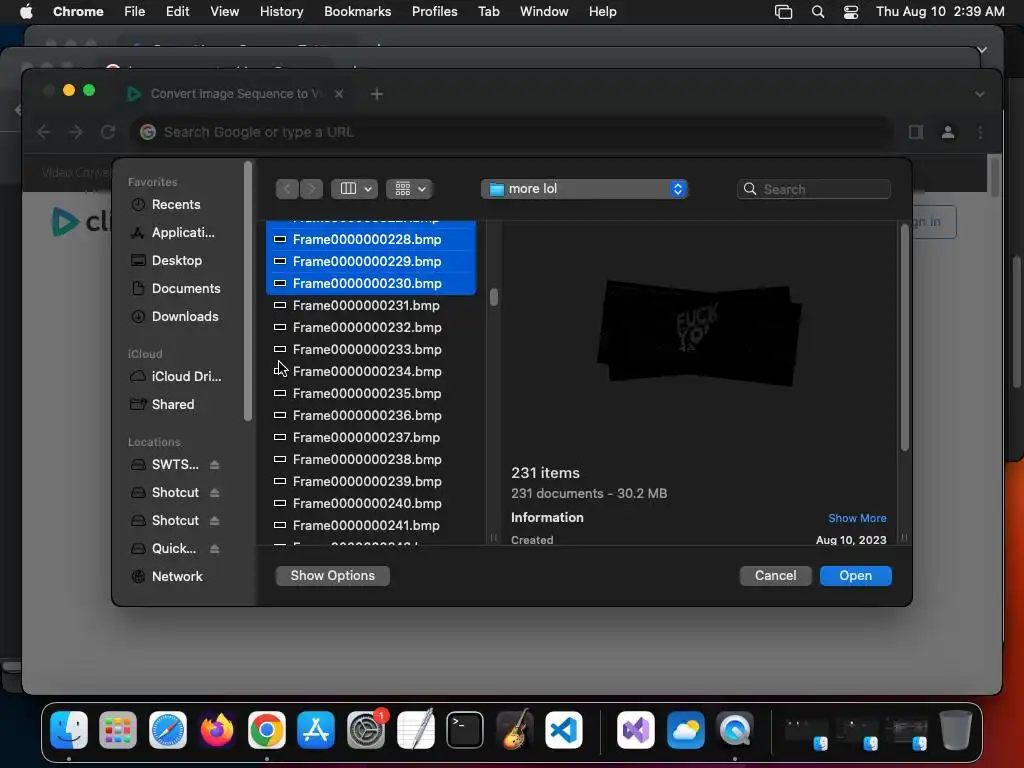Open Terminal from the Dock
The height and width of the screenshot is (768, 1024).
(465, 729)
